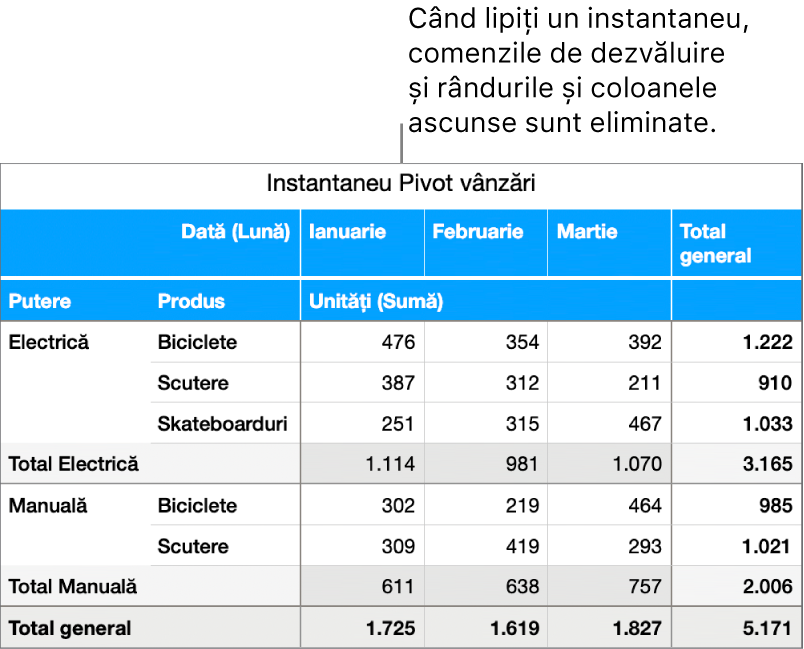Image resolution: width=804 pixels, height=649 pixels.
Task: Select the Electrică row group label
Action: 49,342
